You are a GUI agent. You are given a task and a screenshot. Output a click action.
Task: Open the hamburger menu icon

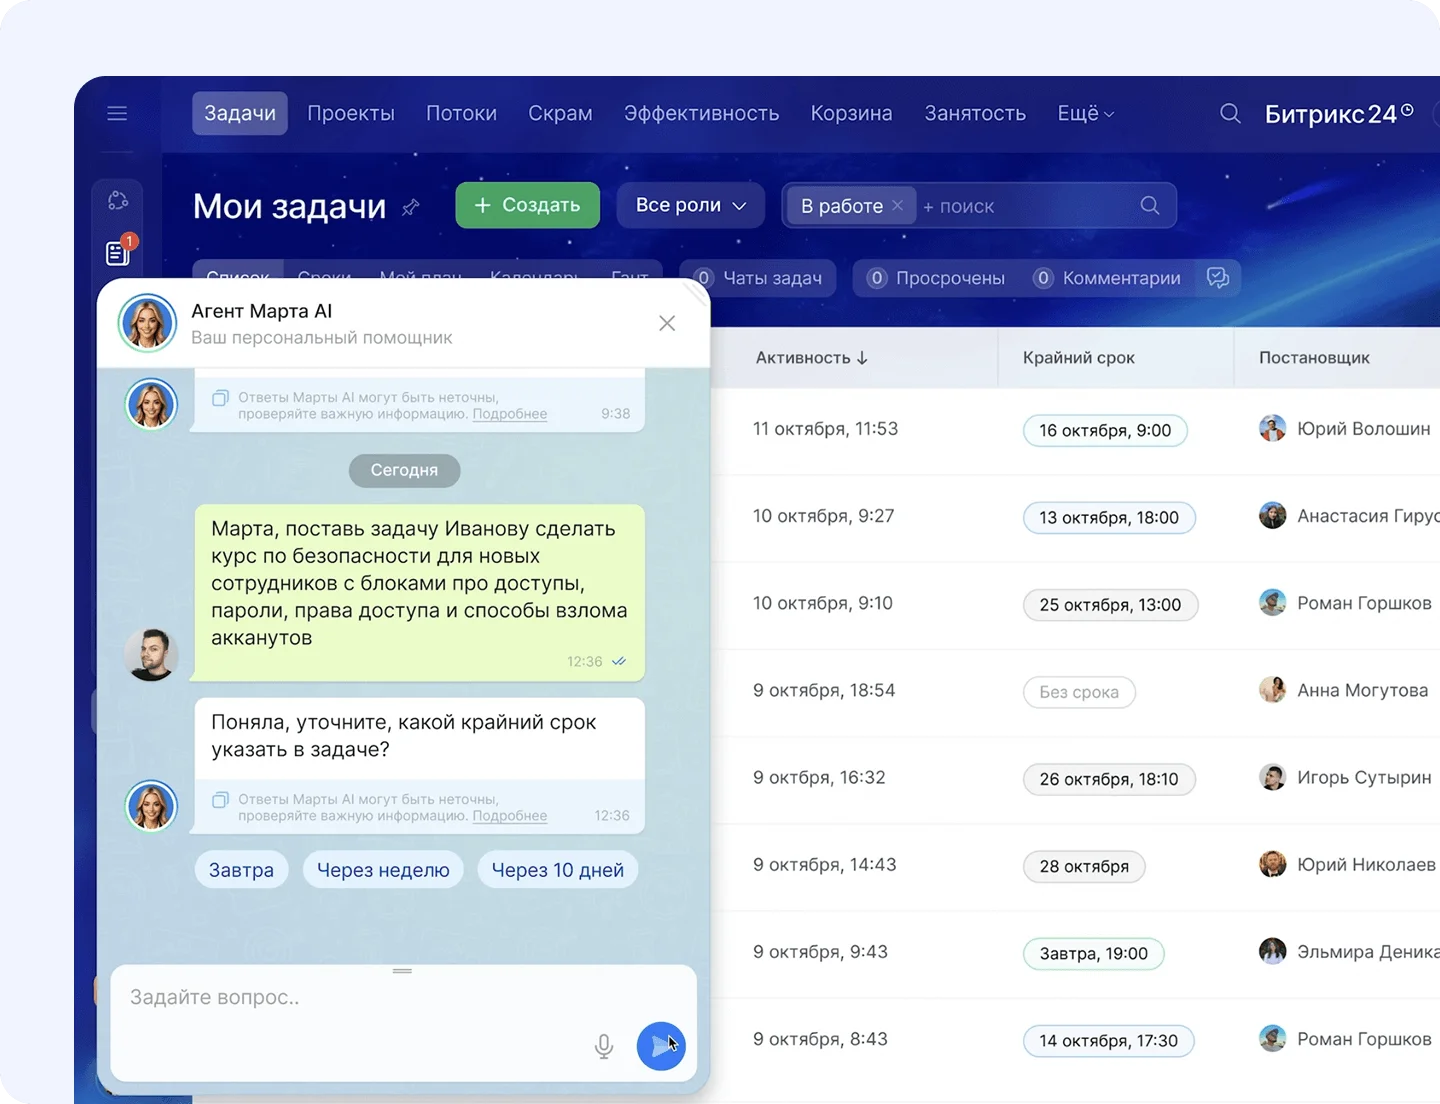click(117, 113)
